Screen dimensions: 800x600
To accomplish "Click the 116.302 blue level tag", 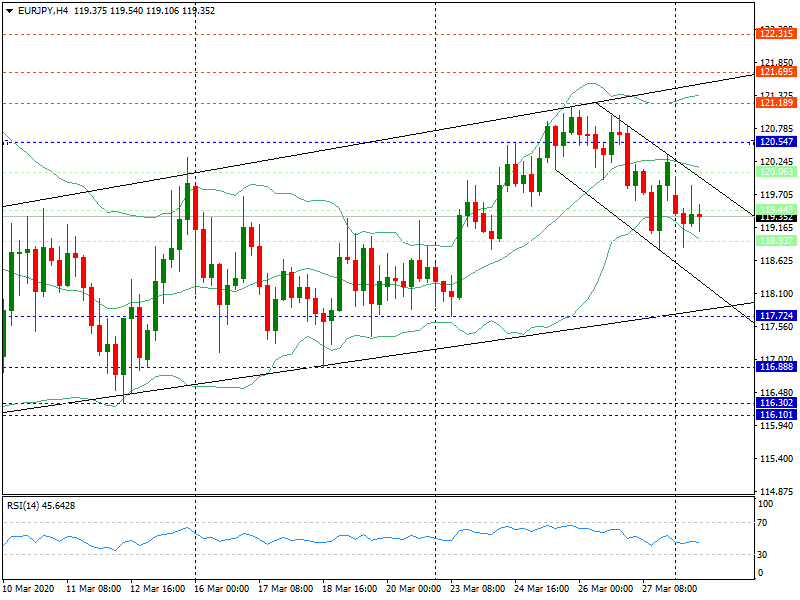I will 776,403.
